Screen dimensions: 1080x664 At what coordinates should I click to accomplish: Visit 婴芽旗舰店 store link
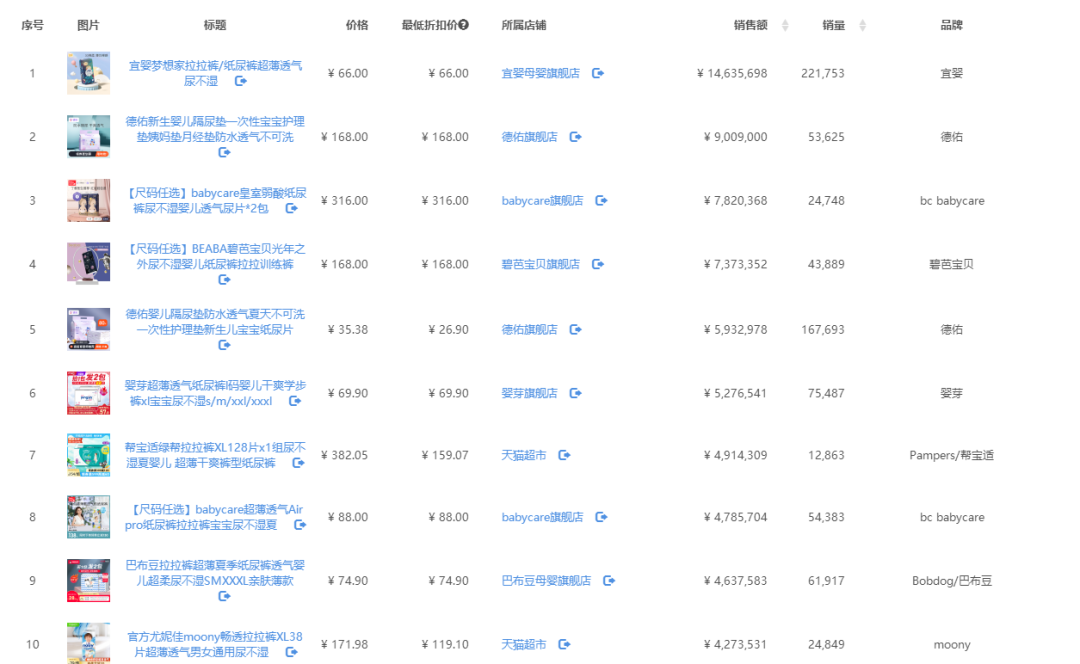pos(530,393)
